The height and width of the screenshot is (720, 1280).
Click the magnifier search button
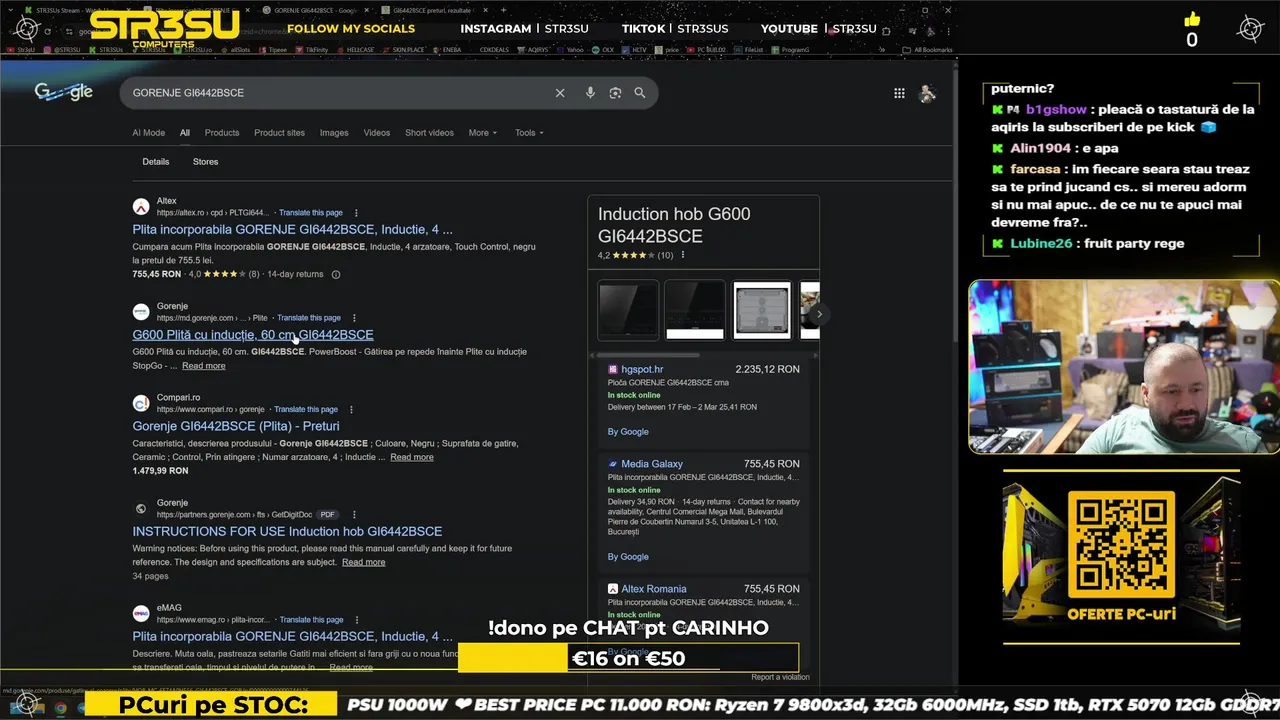pos(640,93)
